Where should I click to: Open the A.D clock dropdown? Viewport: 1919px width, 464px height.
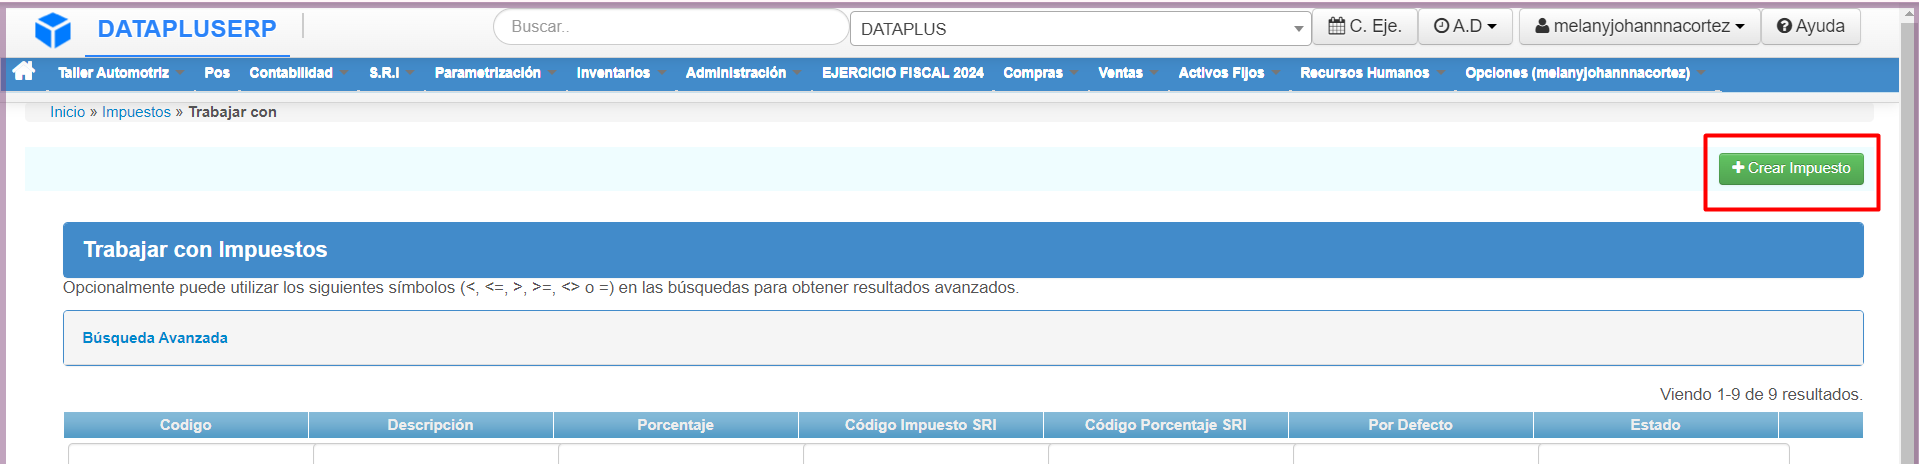click(x=1466, y=27)
